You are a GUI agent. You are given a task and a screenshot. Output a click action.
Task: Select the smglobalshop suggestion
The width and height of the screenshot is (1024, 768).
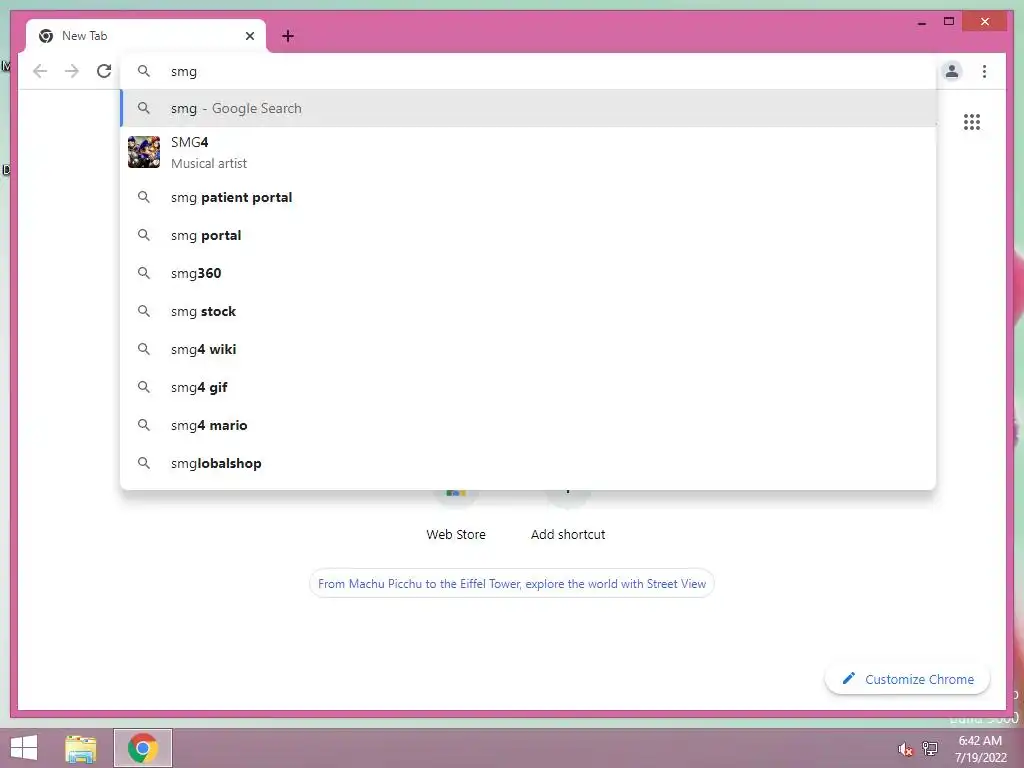pyautogui.click(x=528, y=463)
